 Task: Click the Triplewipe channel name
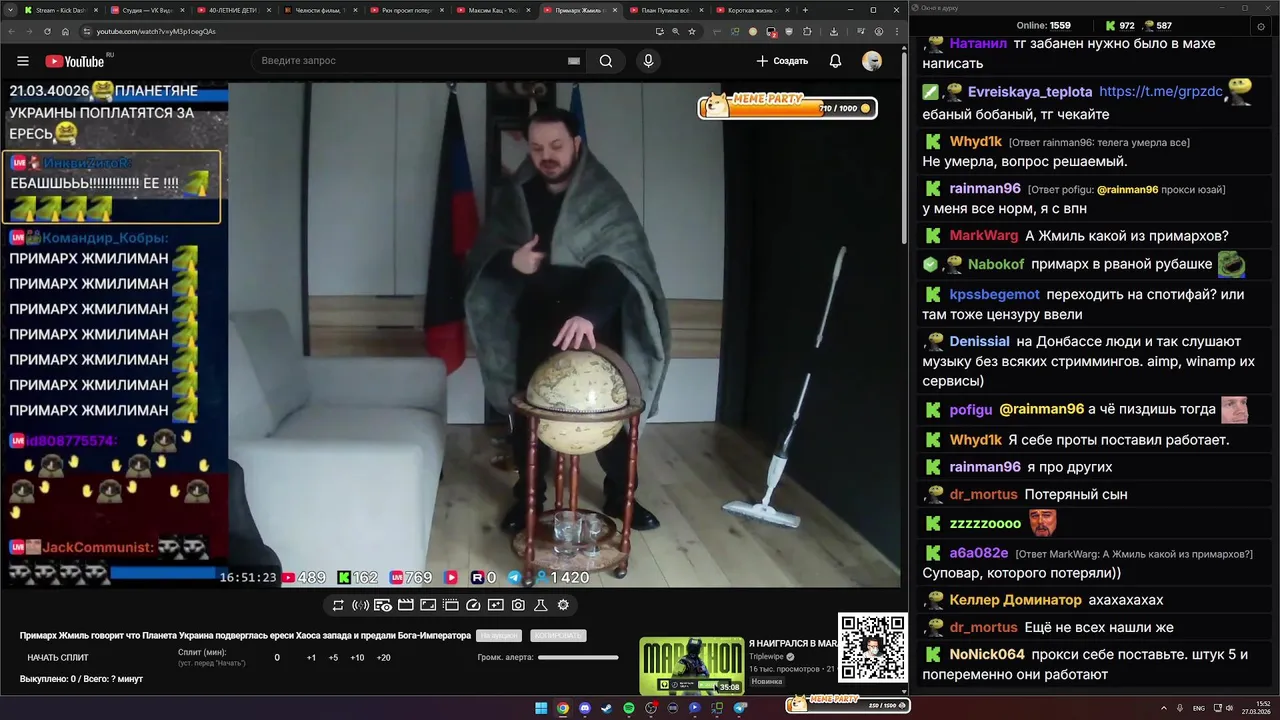(x=766, y=657)
